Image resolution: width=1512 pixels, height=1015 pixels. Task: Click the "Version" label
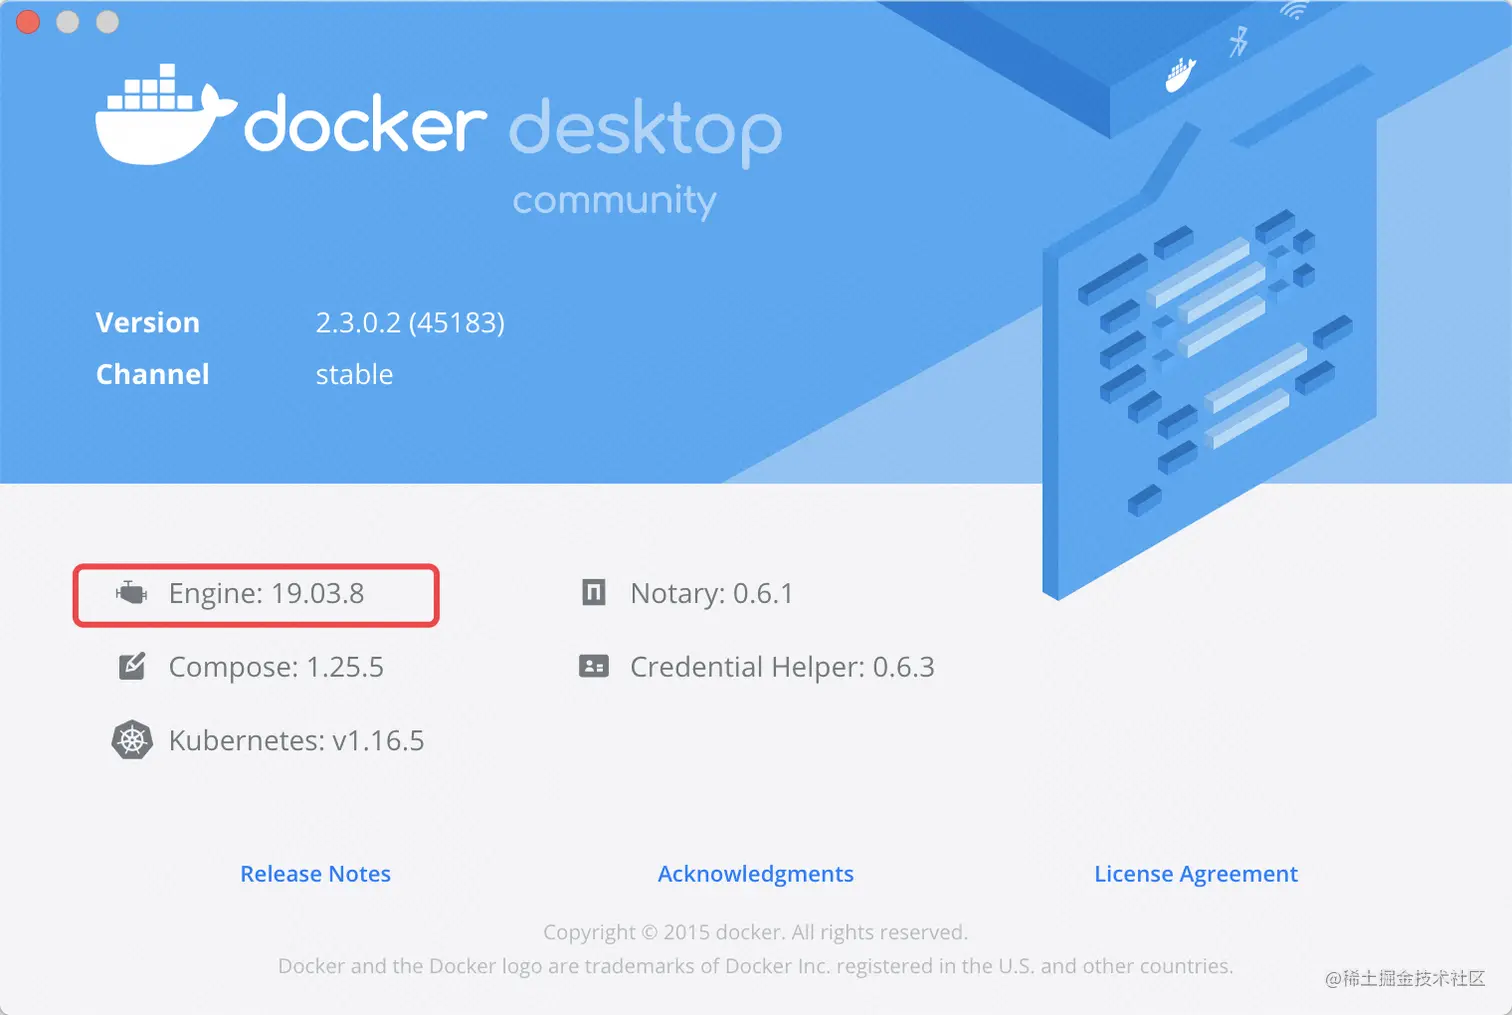(x=148, y=322)
